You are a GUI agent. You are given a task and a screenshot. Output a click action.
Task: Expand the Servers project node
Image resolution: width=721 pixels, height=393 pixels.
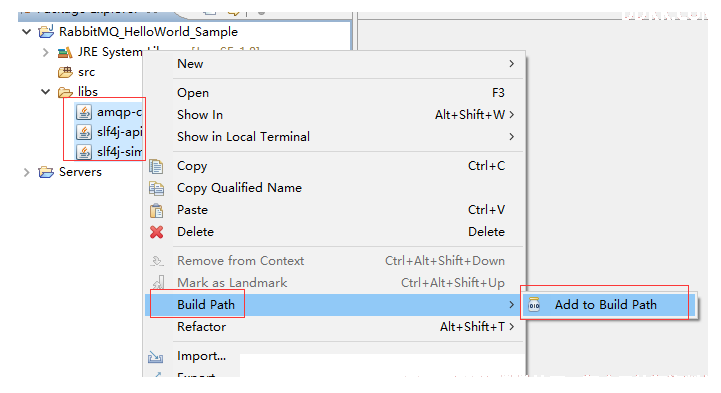(x=27, y=172)
